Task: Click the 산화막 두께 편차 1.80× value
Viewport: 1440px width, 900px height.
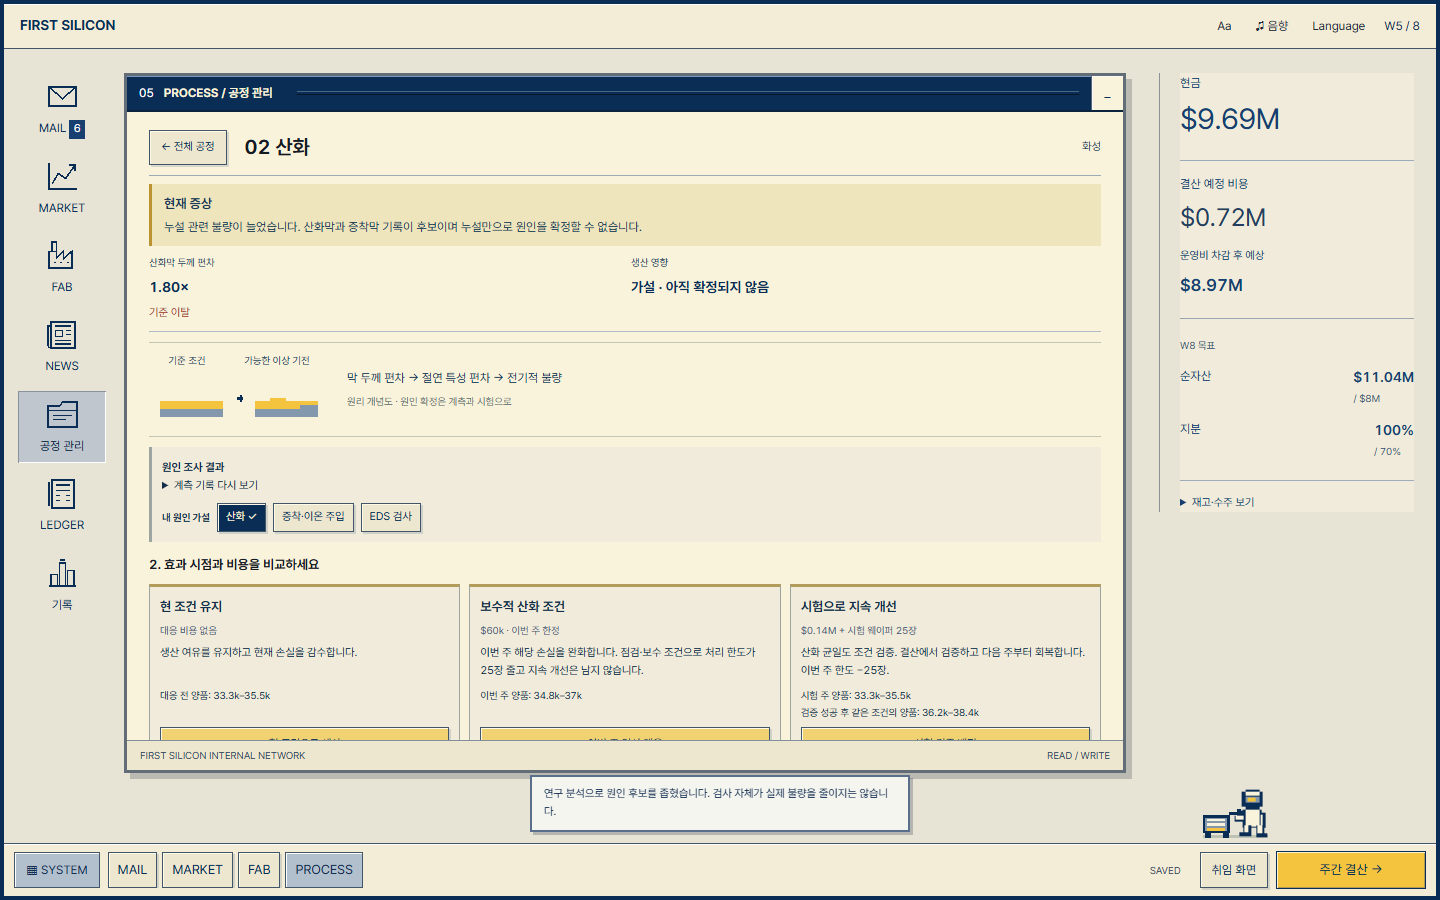Action: 169,287
